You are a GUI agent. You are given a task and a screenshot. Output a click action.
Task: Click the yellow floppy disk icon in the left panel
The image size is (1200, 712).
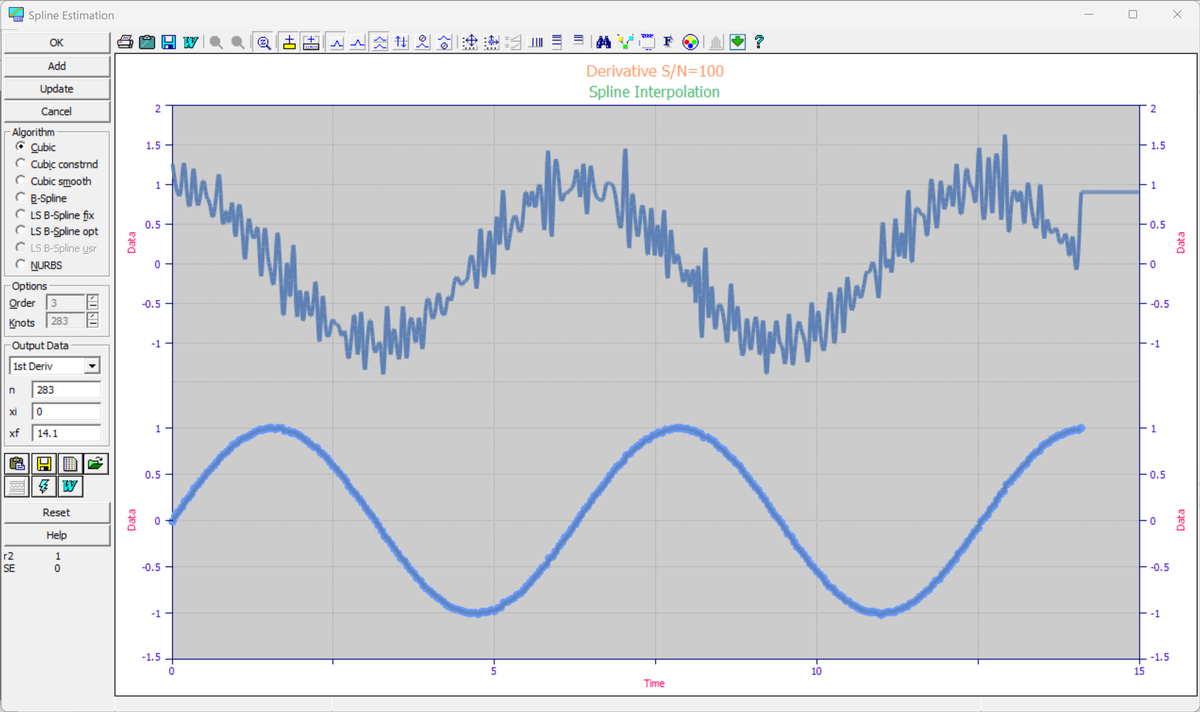pyautogui.click(x=43, y=463)
